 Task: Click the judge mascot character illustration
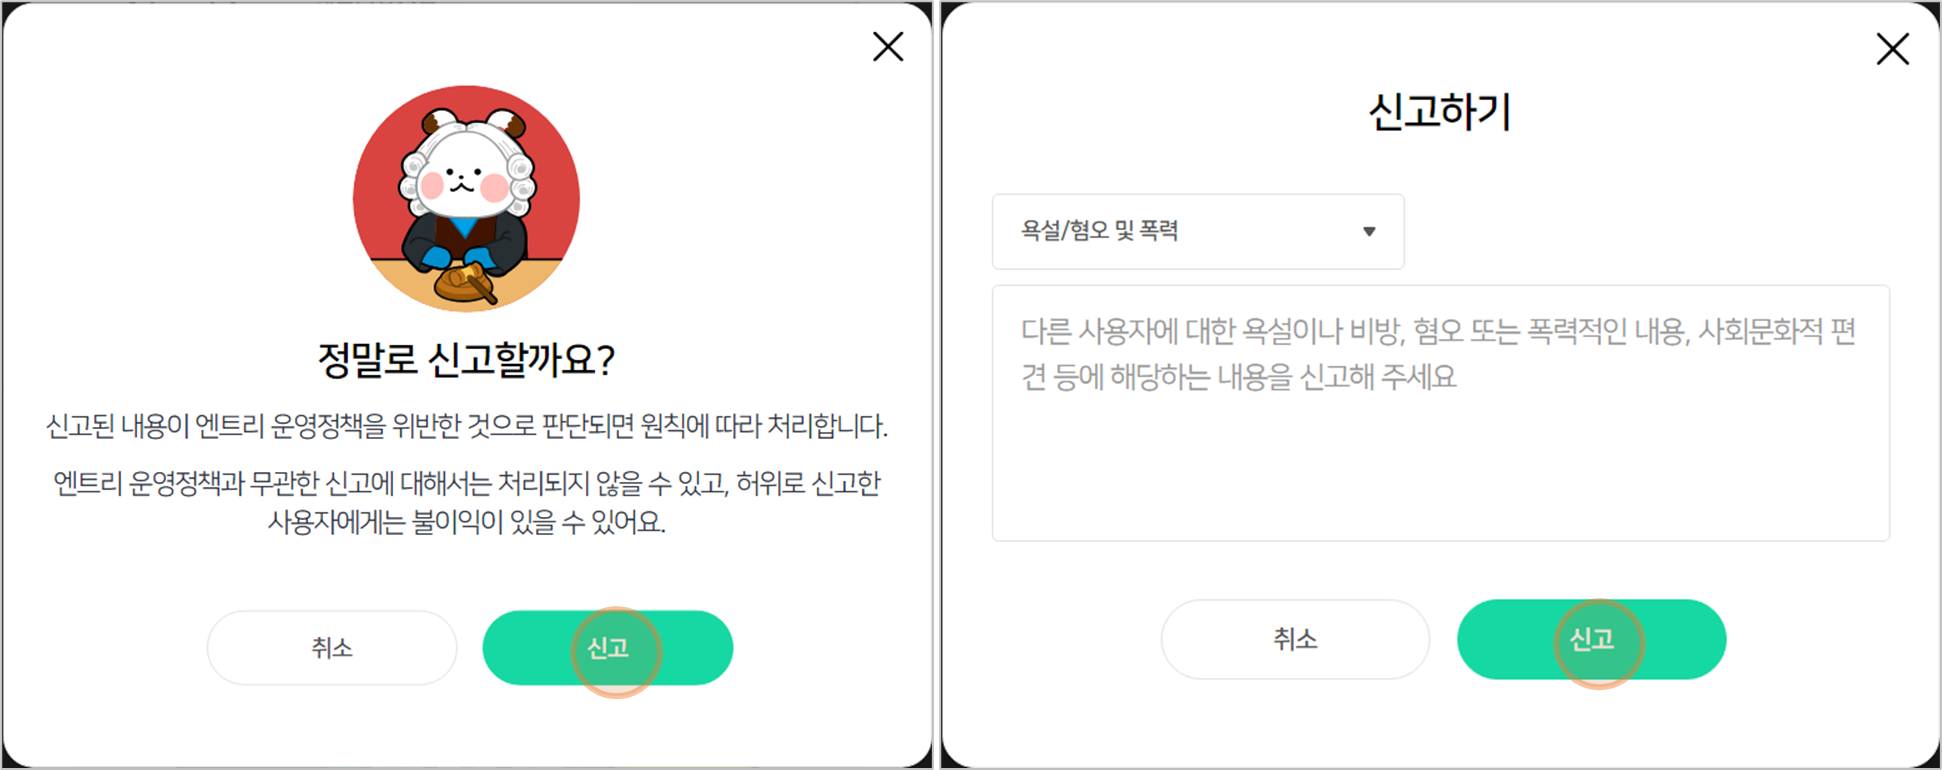point(466,198)
